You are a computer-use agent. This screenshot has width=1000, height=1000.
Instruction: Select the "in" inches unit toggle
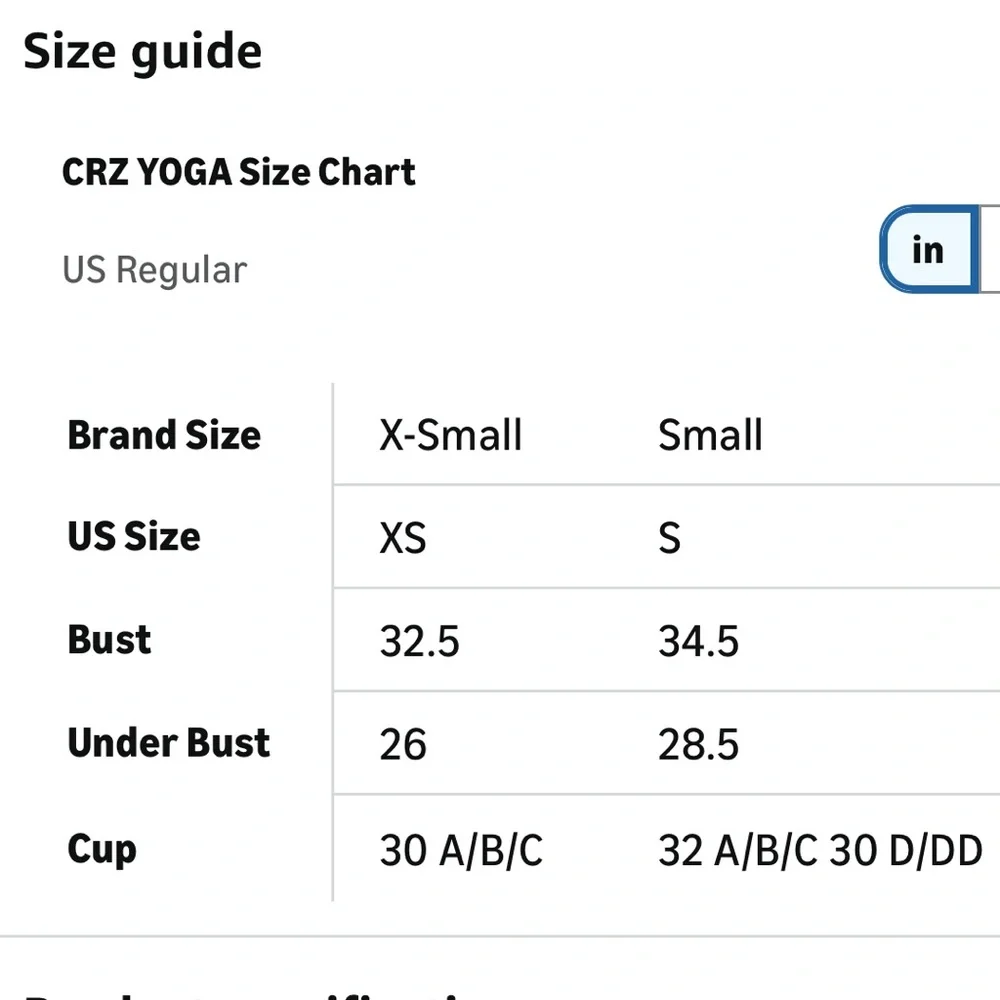click(928, 250)
